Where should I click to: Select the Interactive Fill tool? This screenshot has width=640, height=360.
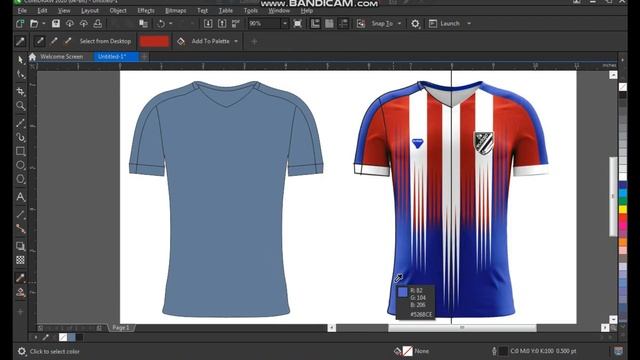pyautogui.click(x=20, y=292)
